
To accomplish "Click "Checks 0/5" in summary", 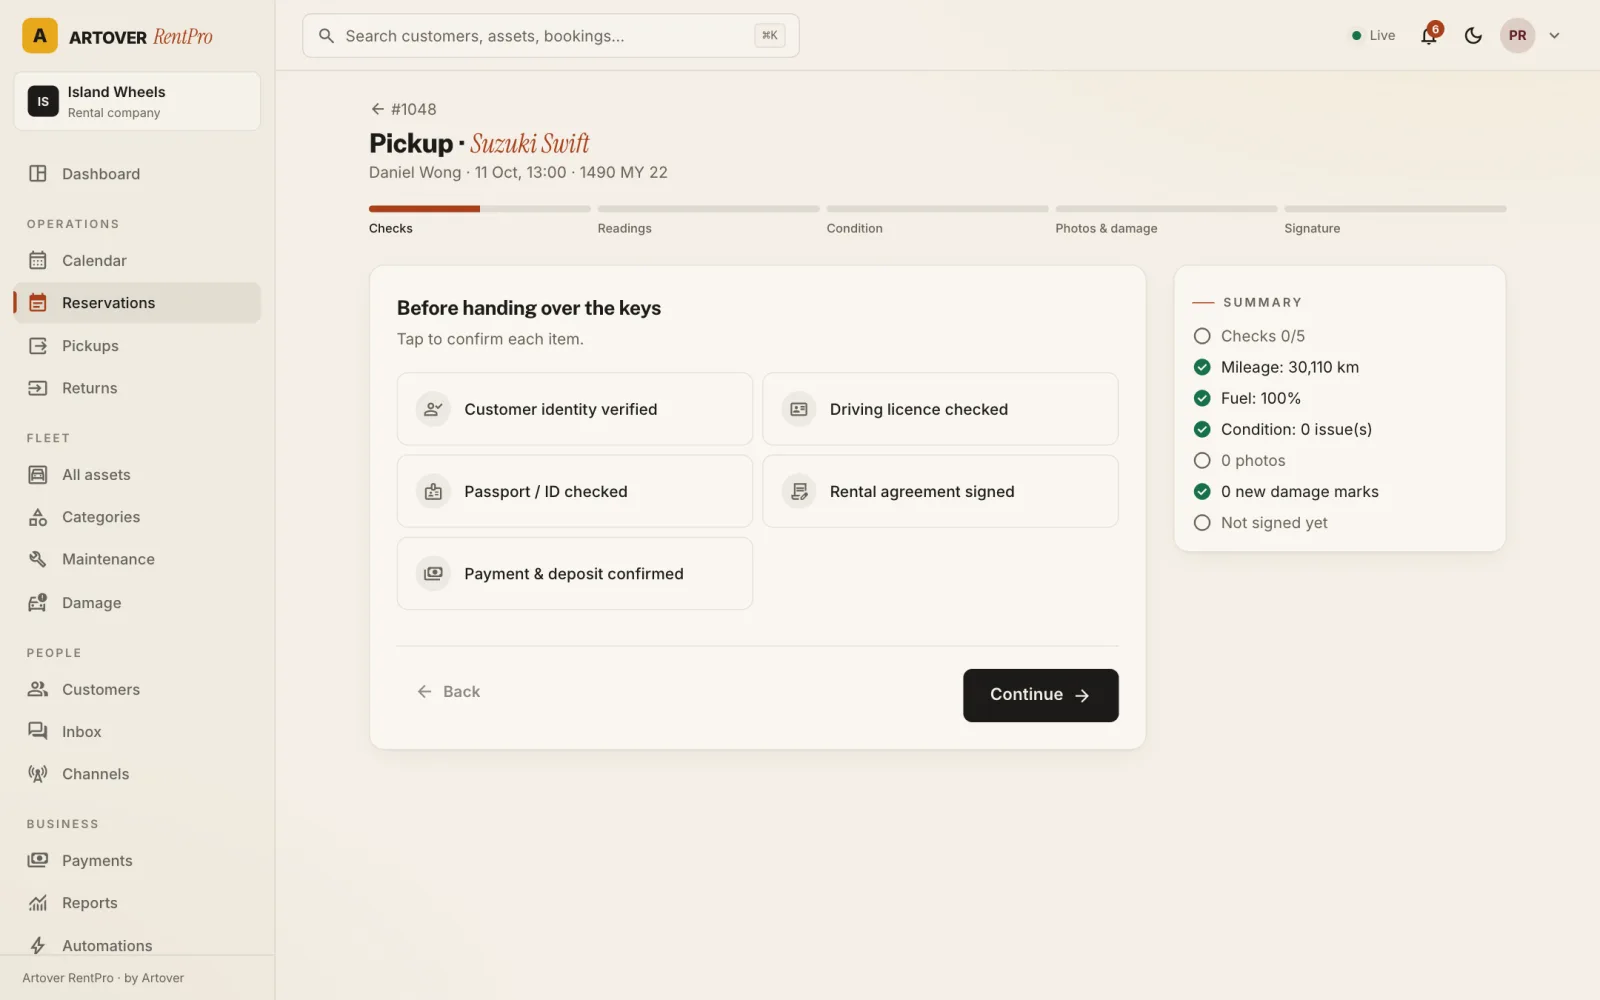I will pyautogui.click(x=1262, y=336).
